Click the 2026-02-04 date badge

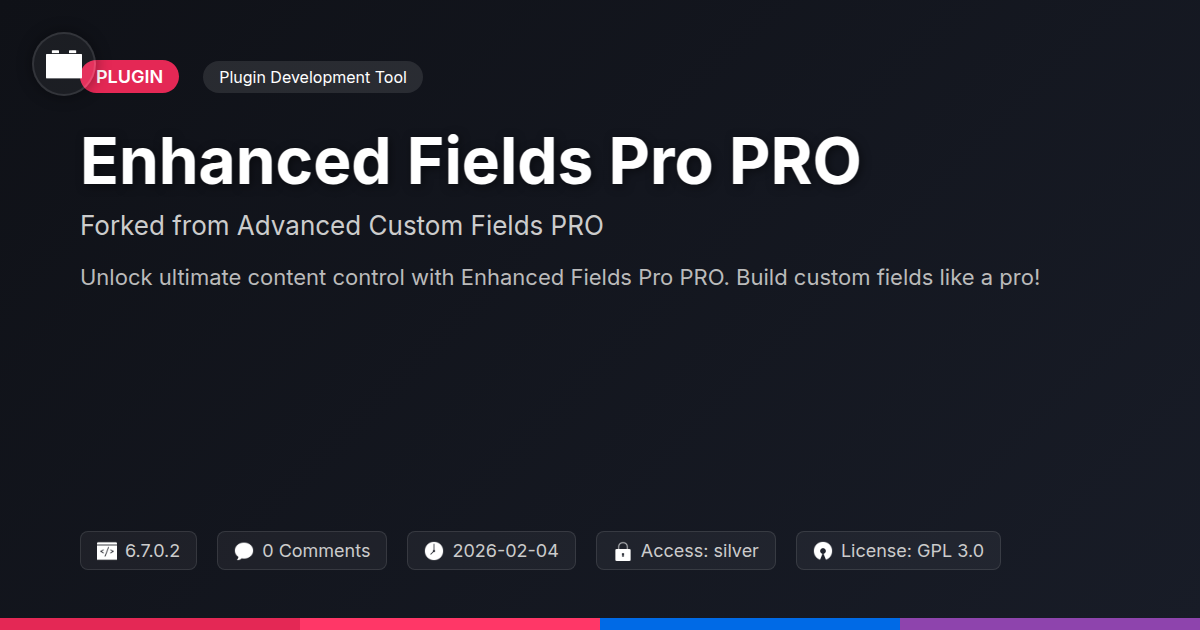(x=491, y=551)
